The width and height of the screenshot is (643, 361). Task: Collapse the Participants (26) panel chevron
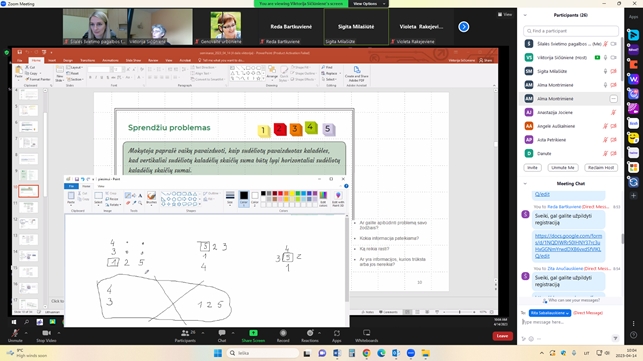point(525,15)
